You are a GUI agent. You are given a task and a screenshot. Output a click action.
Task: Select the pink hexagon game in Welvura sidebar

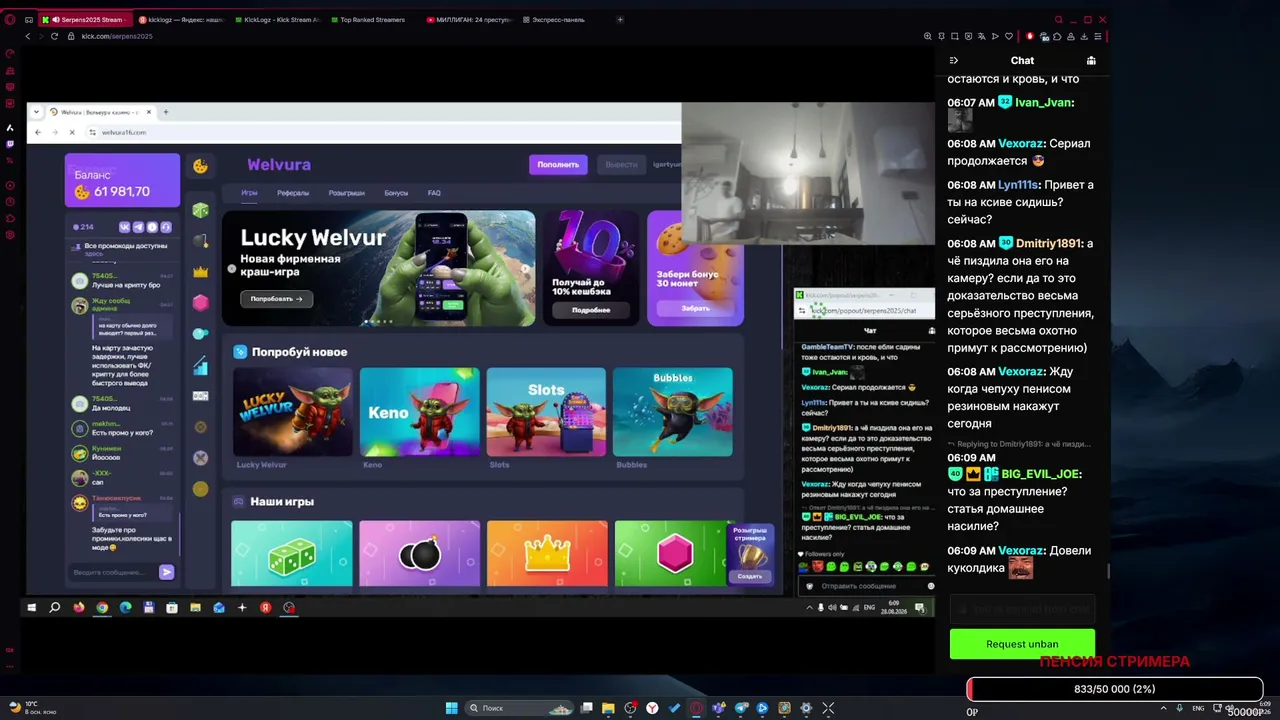point(200,303)
